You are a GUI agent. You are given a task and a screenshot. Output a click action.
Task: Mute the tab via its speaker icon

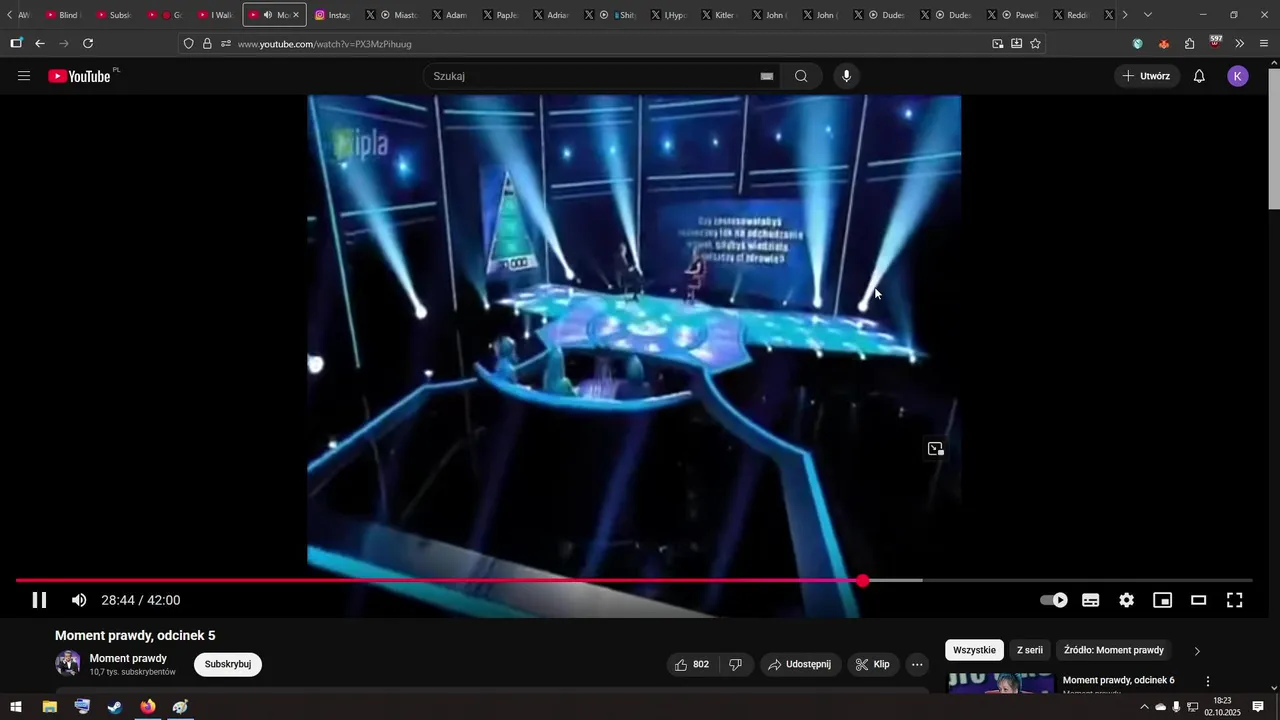(268, 15)
